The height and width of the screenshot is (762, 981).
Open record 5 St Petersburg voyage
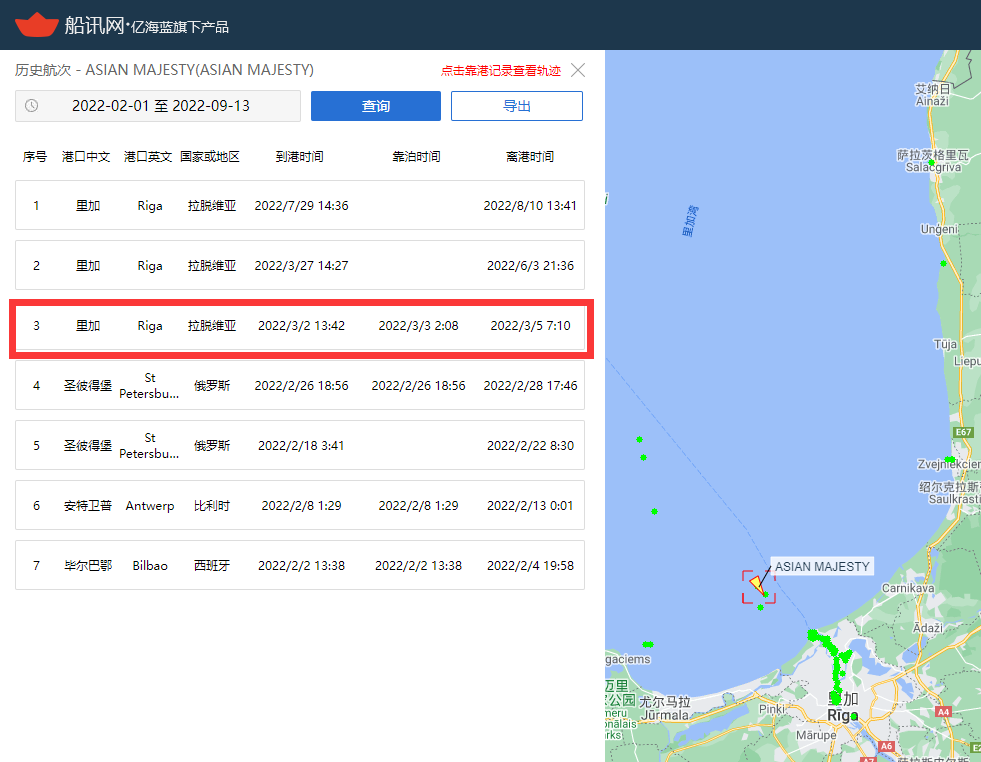tap(300, 445)
